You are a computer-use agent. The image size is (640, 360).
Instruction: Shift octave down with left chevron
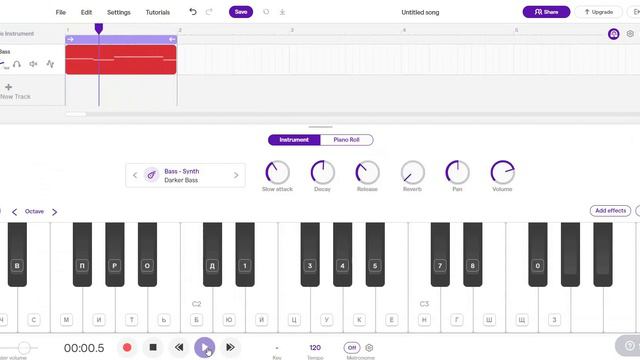tap(15, 212)
